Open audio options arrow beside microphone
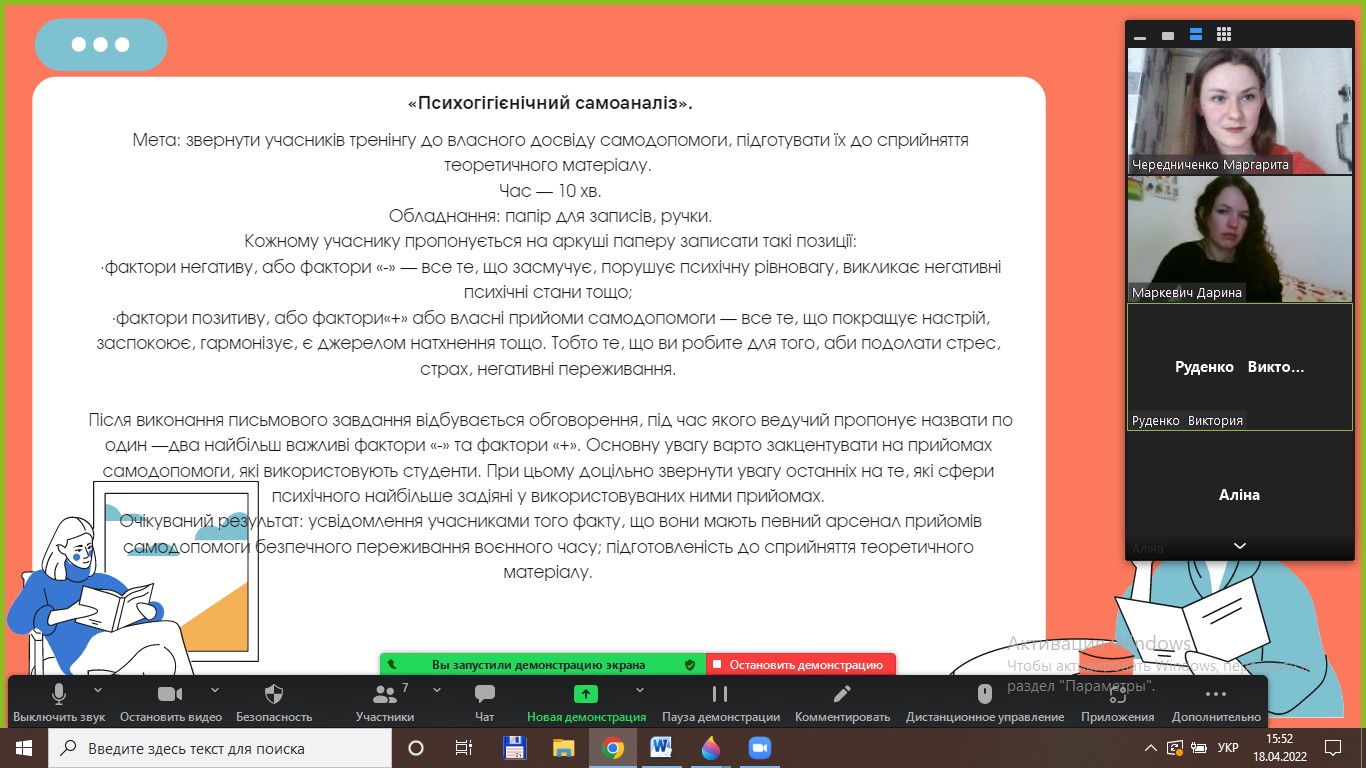The width and height of the screenshot is (1366, 768). coord(98,690)
